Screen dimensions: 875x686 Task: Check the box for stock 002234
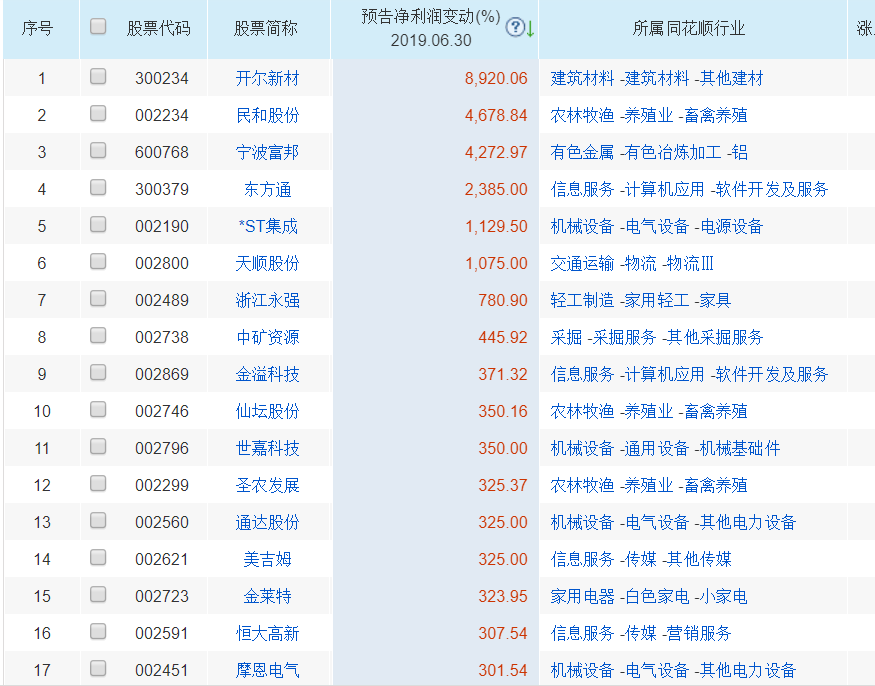tap(98, 113)
